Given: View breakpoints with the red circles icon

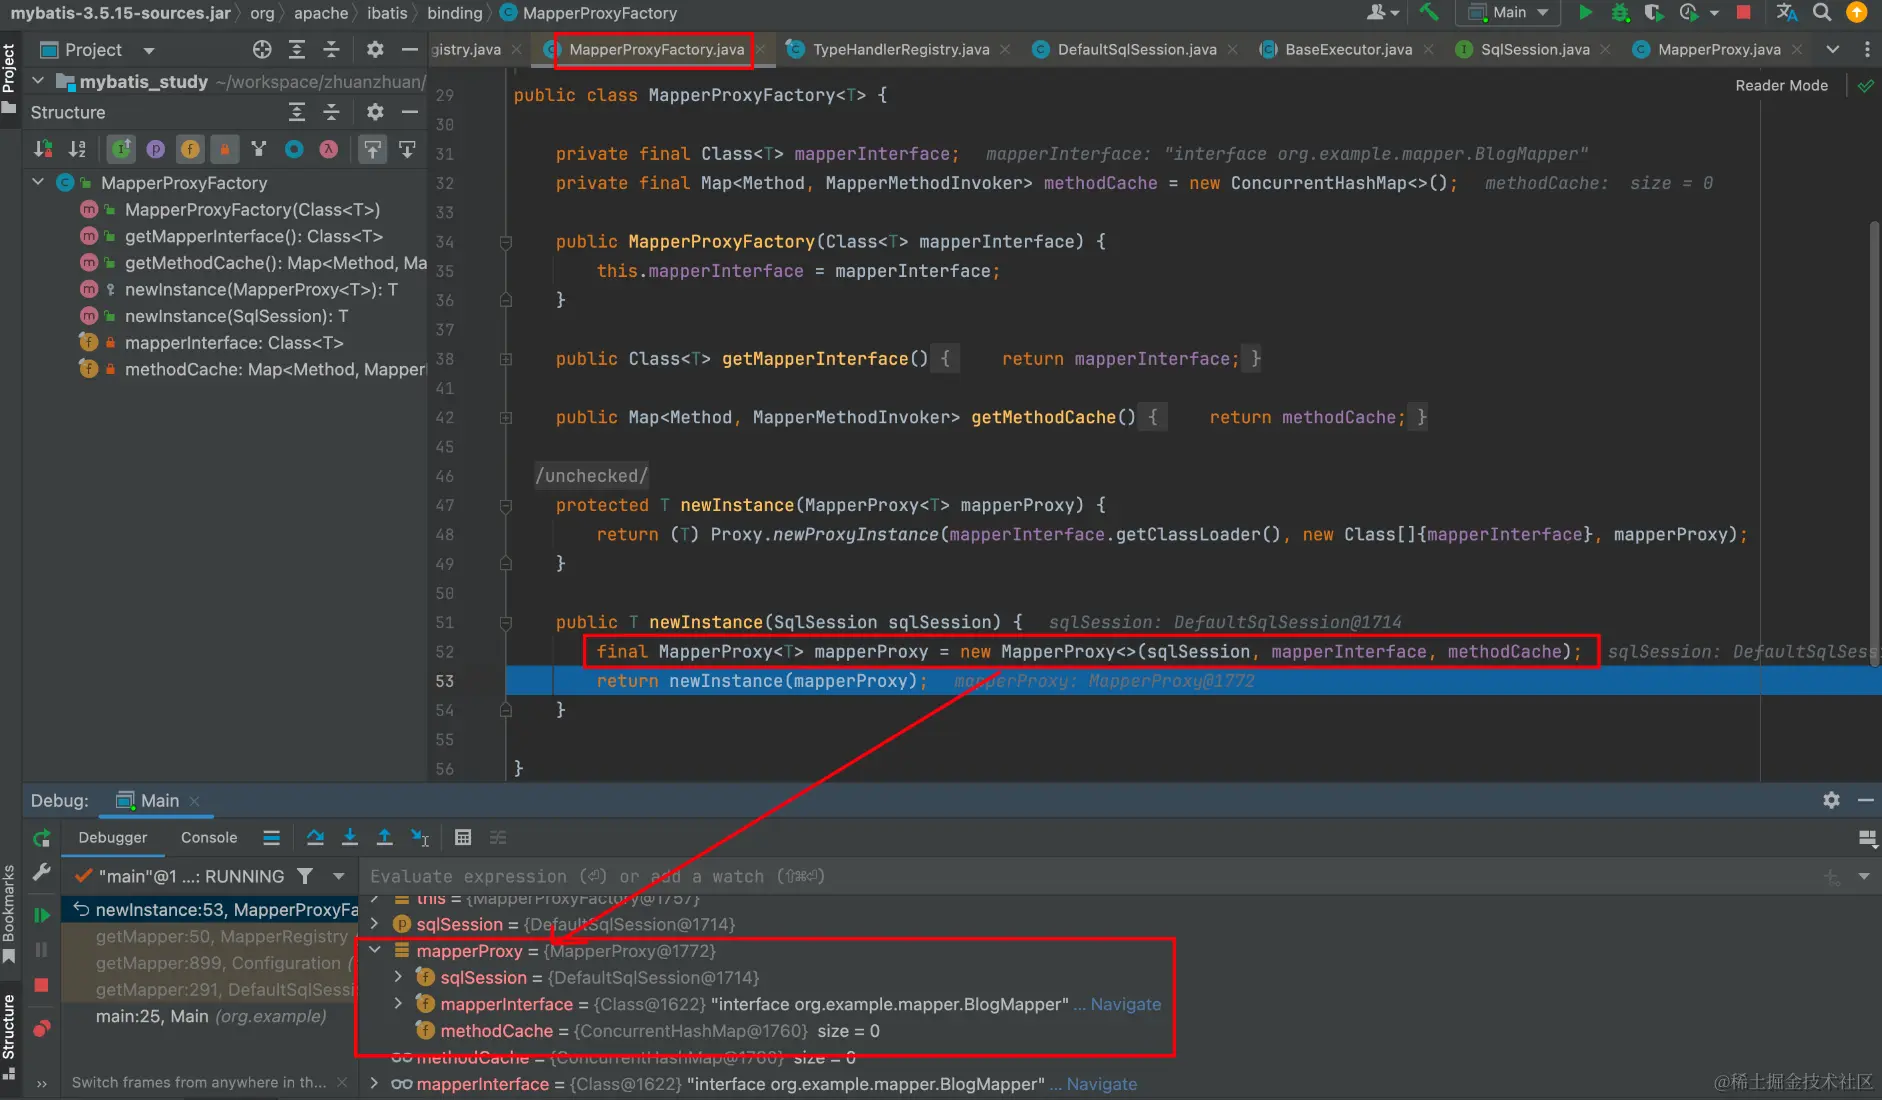Looking at the screenshot, I should coord(42,1028).
